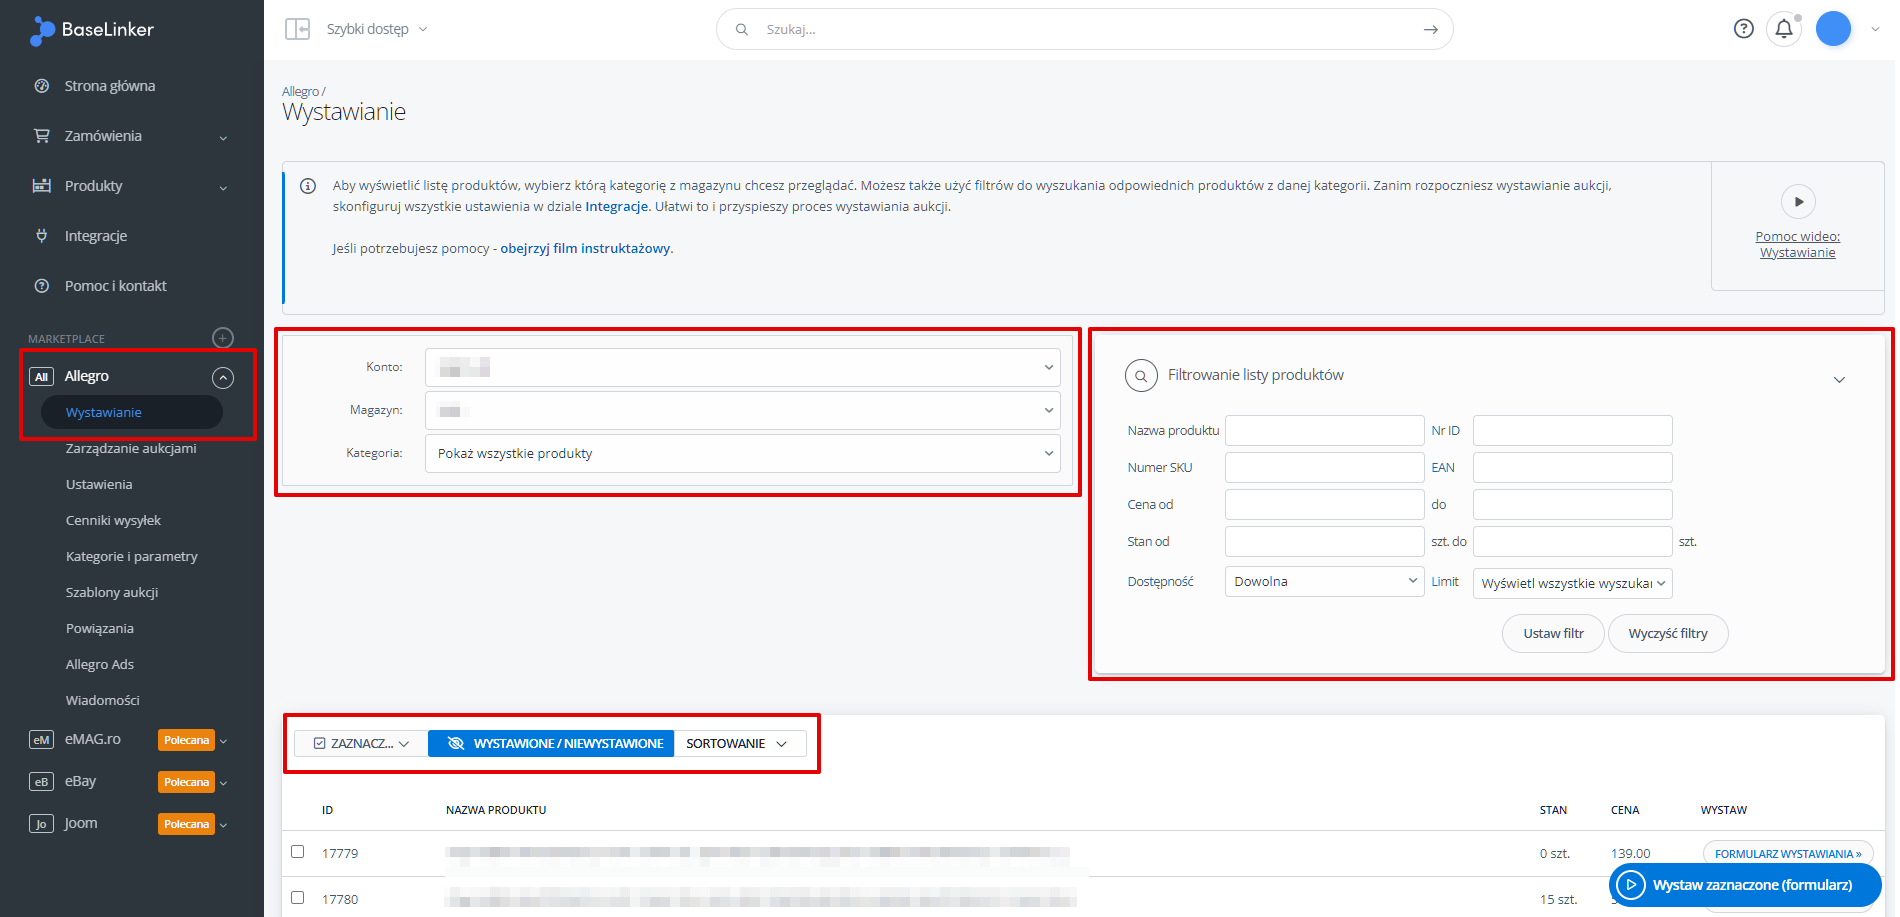
Task: Open the Szybki dostęp dropdown
Action: click(x=377, y=29)
